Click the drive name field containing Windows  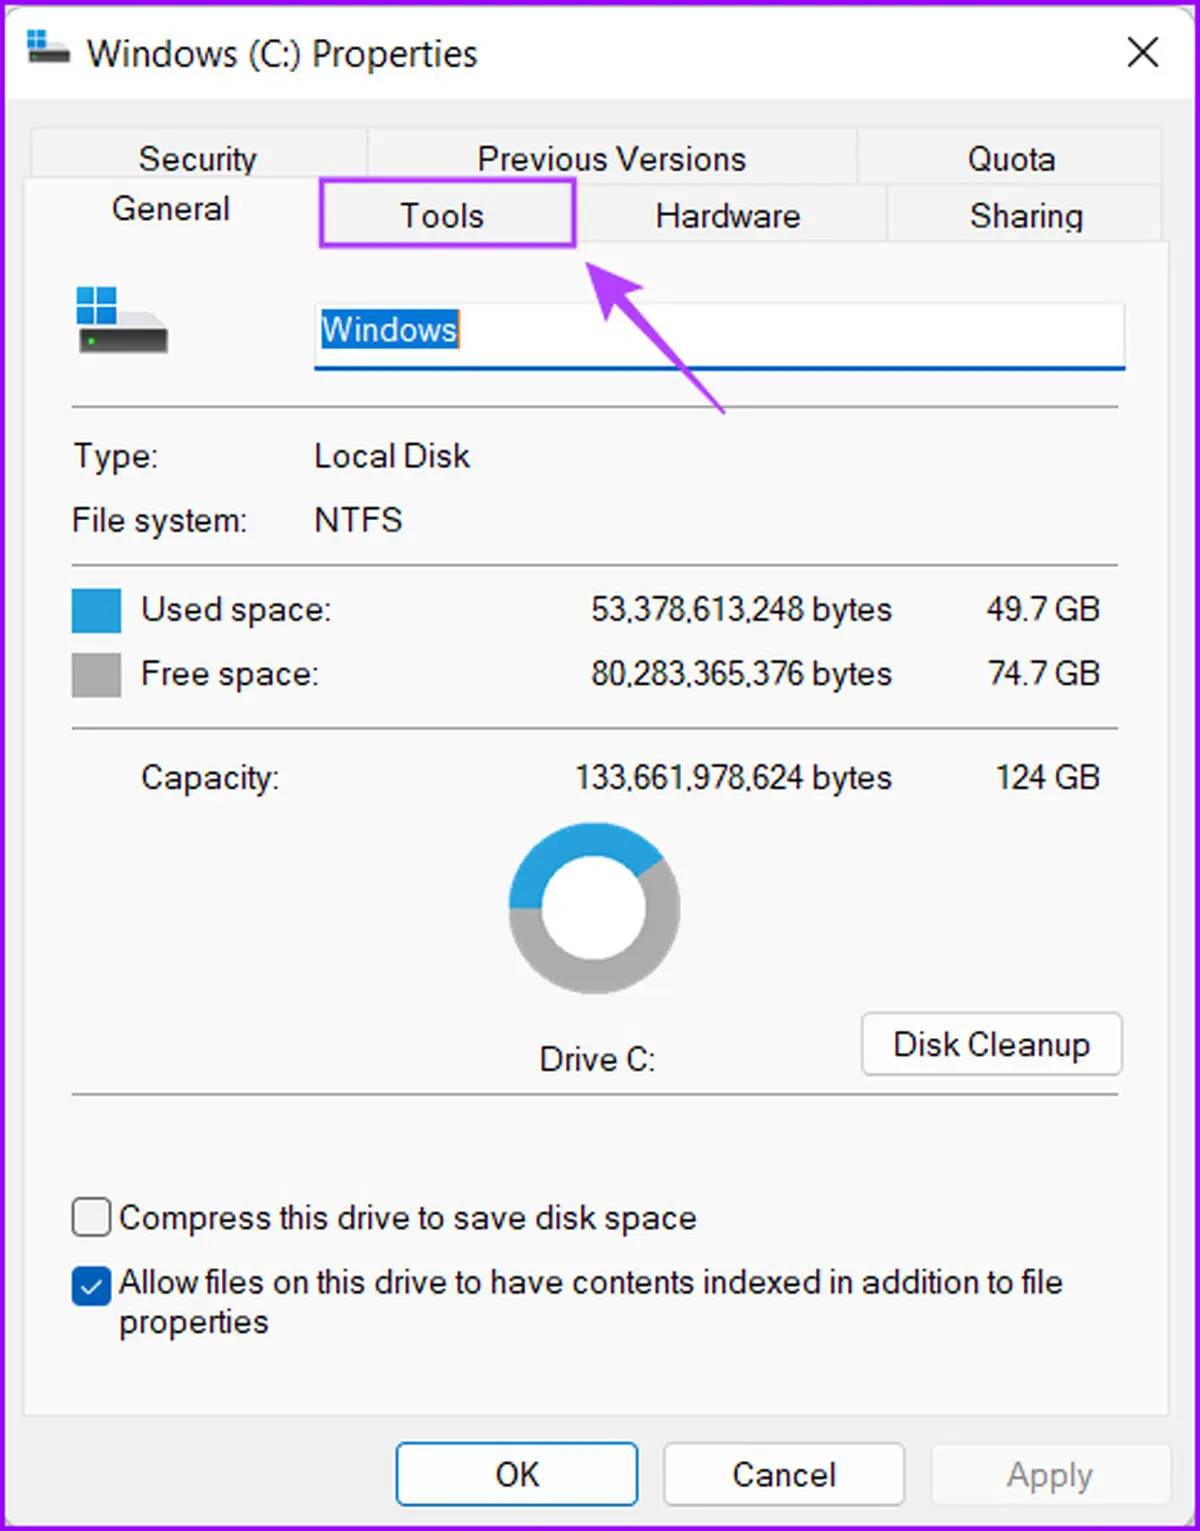click(720, 334)
